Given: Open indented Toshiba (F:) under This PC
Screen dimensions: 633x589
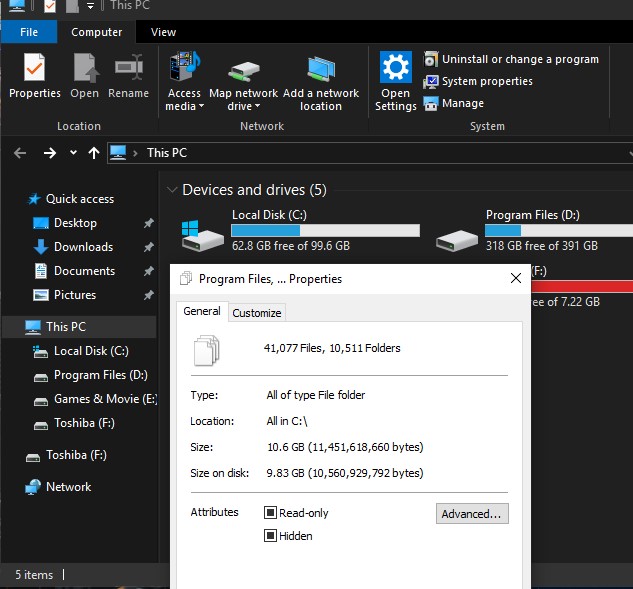Looking at the screenshot, I should (84, 423).
